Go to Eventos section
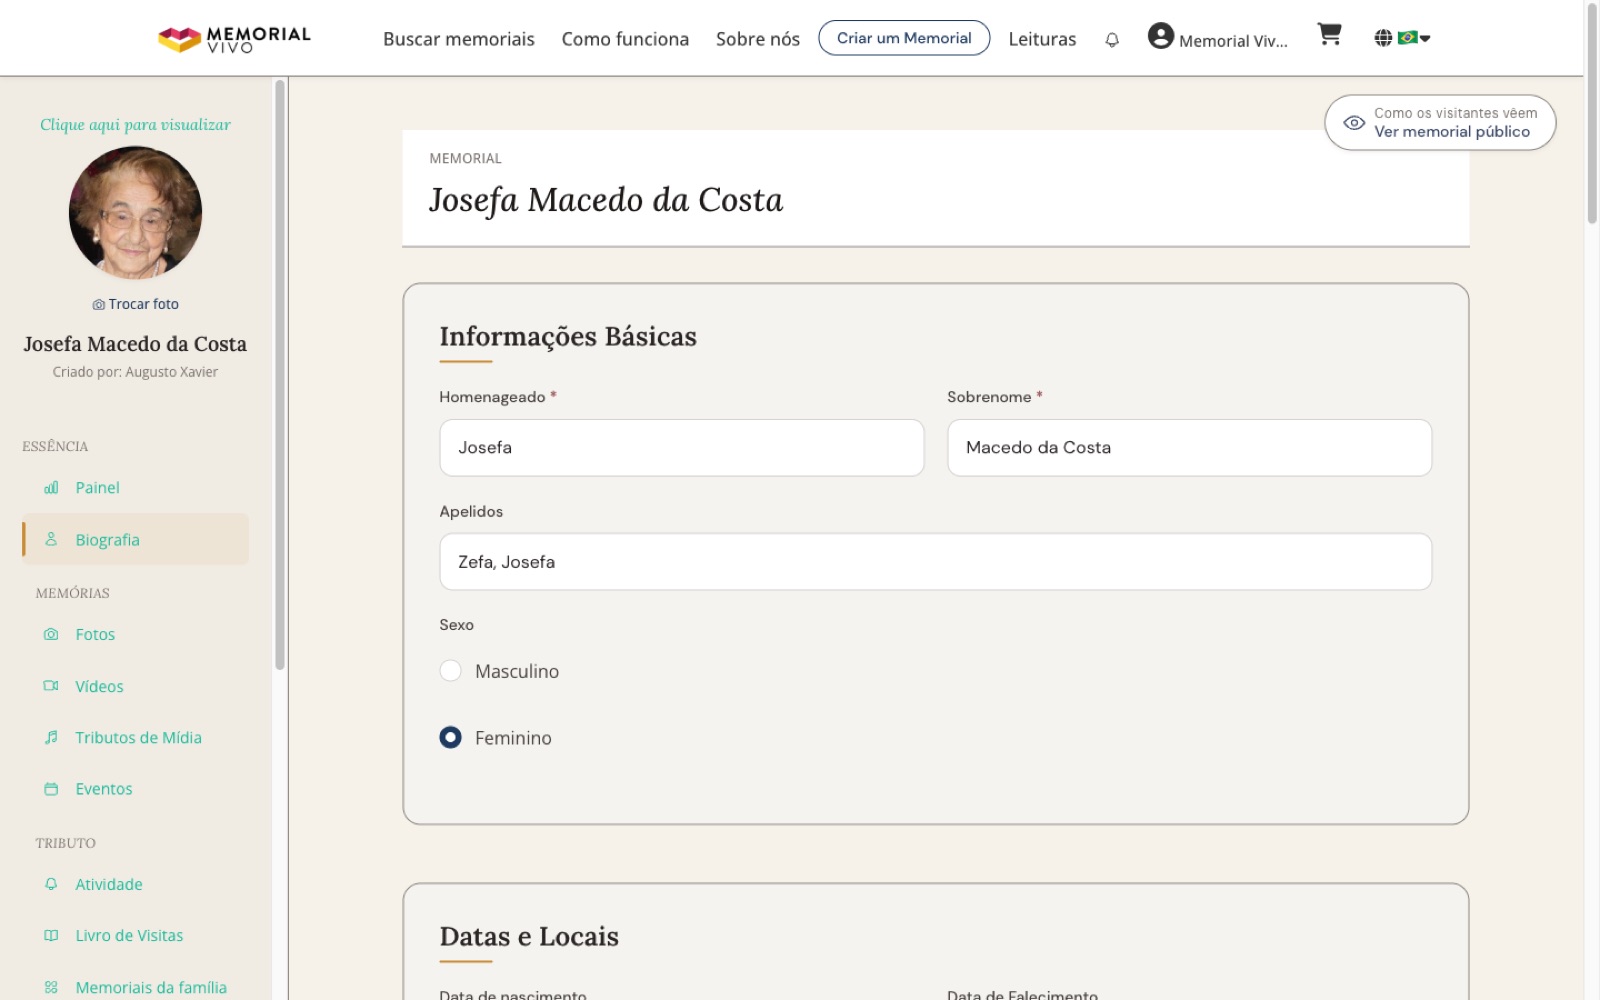The width and height of the screenshot is (1600, 1000). pos(135,789)
